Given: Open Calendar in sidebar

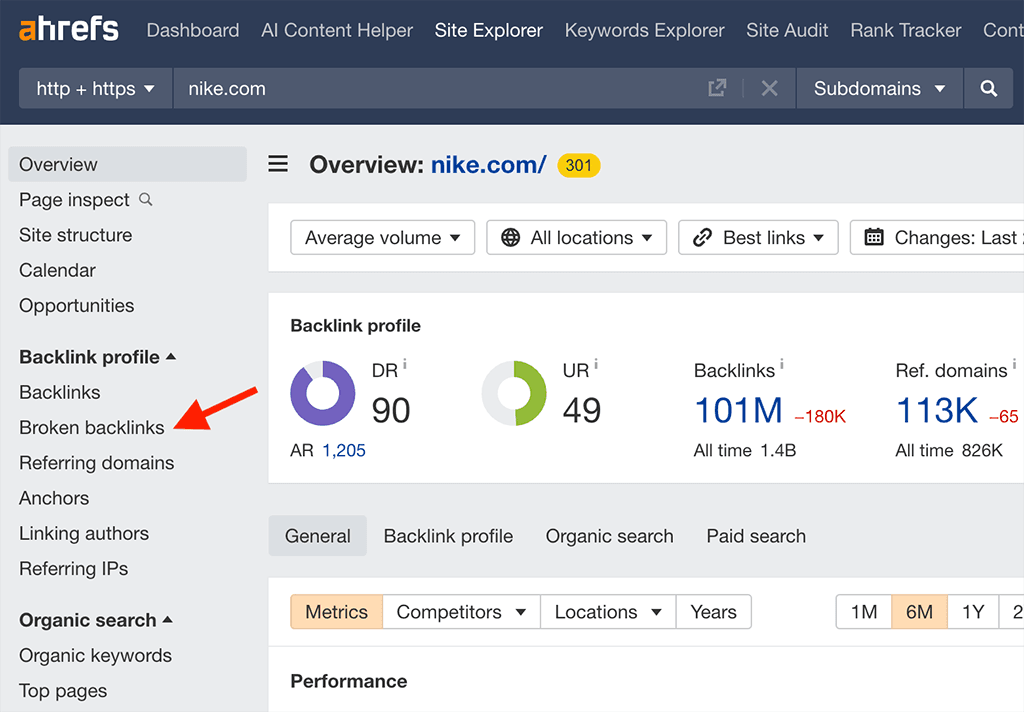Looking at the screenshot, I should coord(57,270).
